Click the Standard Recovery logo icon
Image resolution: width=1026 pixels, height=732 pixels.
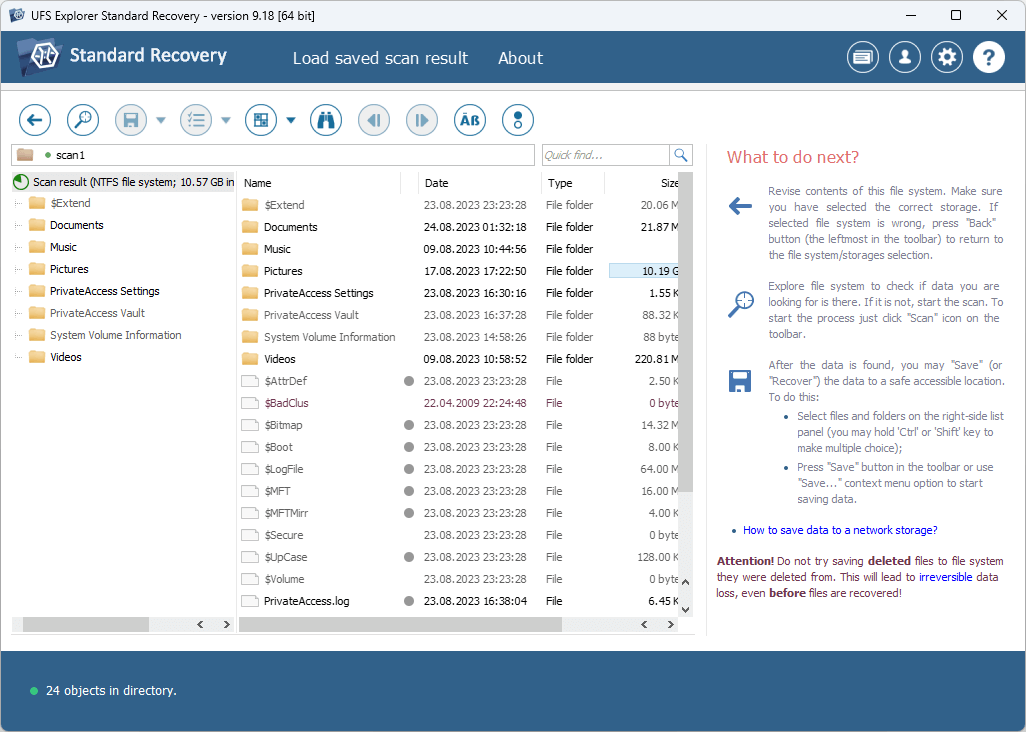click(41, 56)
